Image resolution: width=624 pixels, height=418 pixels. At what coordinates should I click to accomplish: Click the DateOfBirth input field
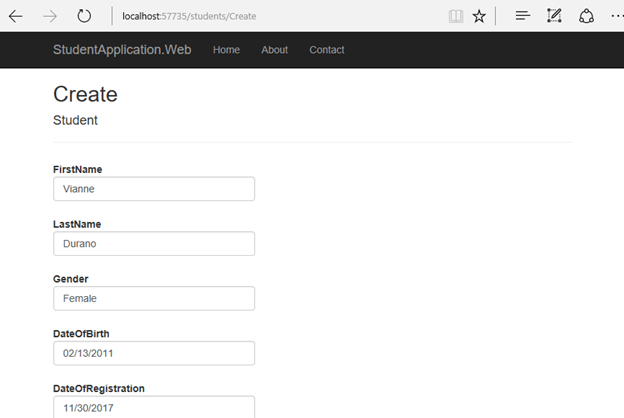tap(154, 353)
